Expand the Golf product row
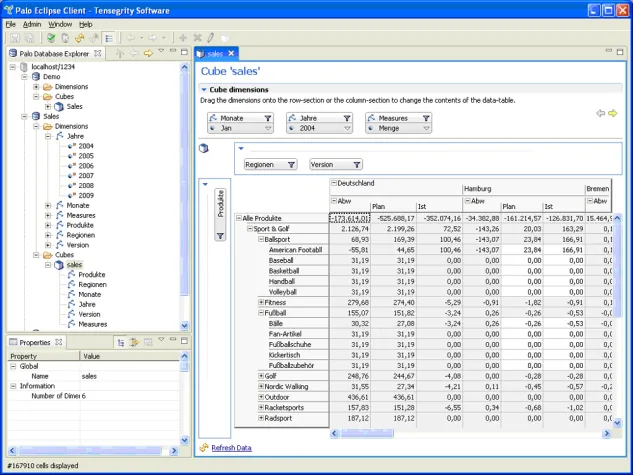This screenshot has width=633, height=475. pos(262,376)
